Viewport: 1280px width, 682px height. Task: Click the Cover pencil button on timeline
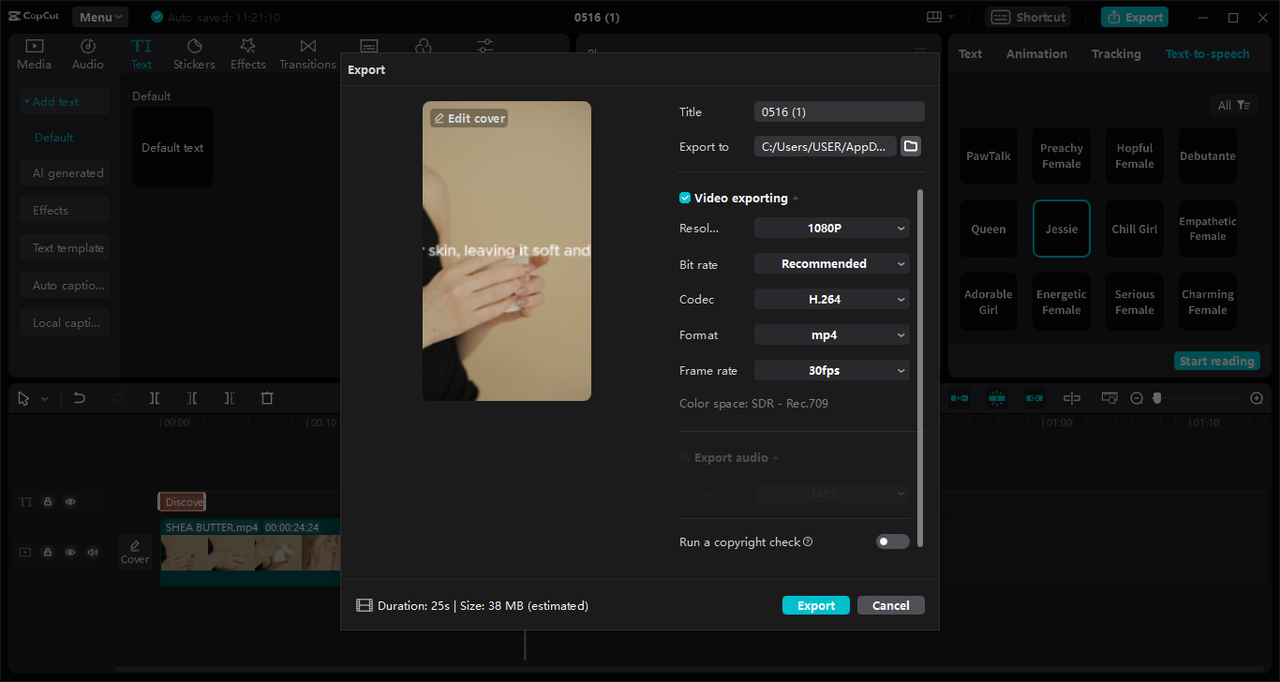click(135, 551)
